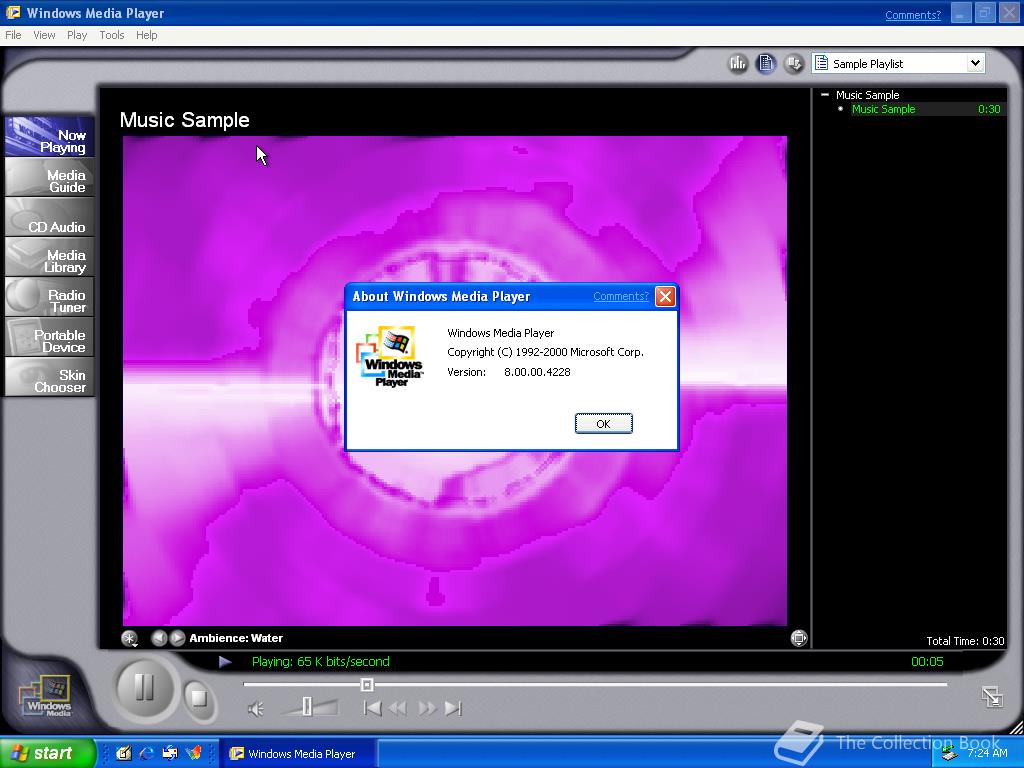Click the taskbar clock showing 7:24 AM

987,754
